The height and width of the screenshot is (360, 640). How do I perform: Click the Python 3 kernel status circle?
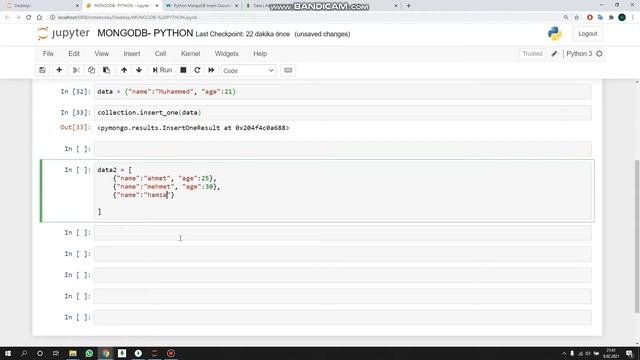click(x=599, y=53)
